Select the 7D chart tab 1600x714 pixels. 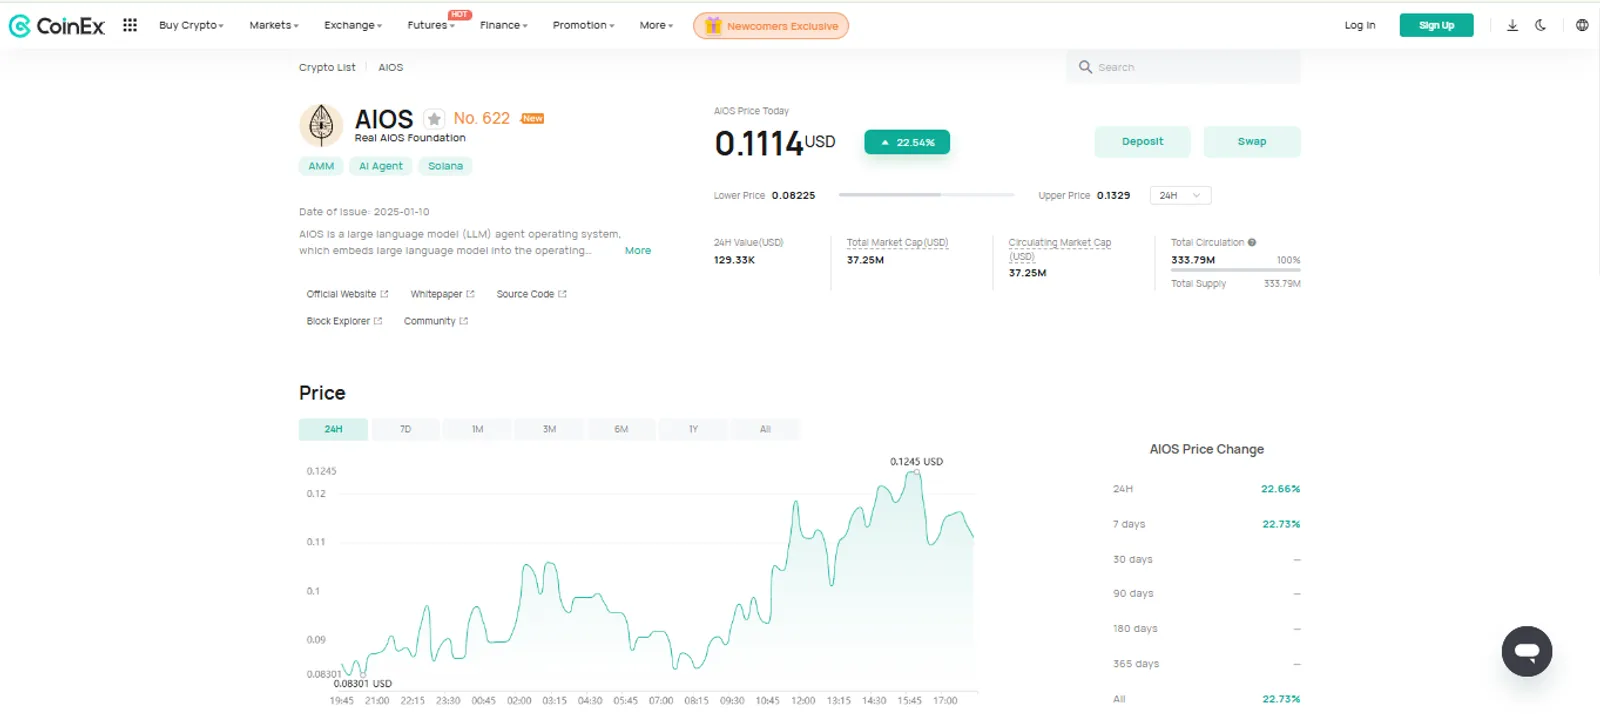pos(405,429)
